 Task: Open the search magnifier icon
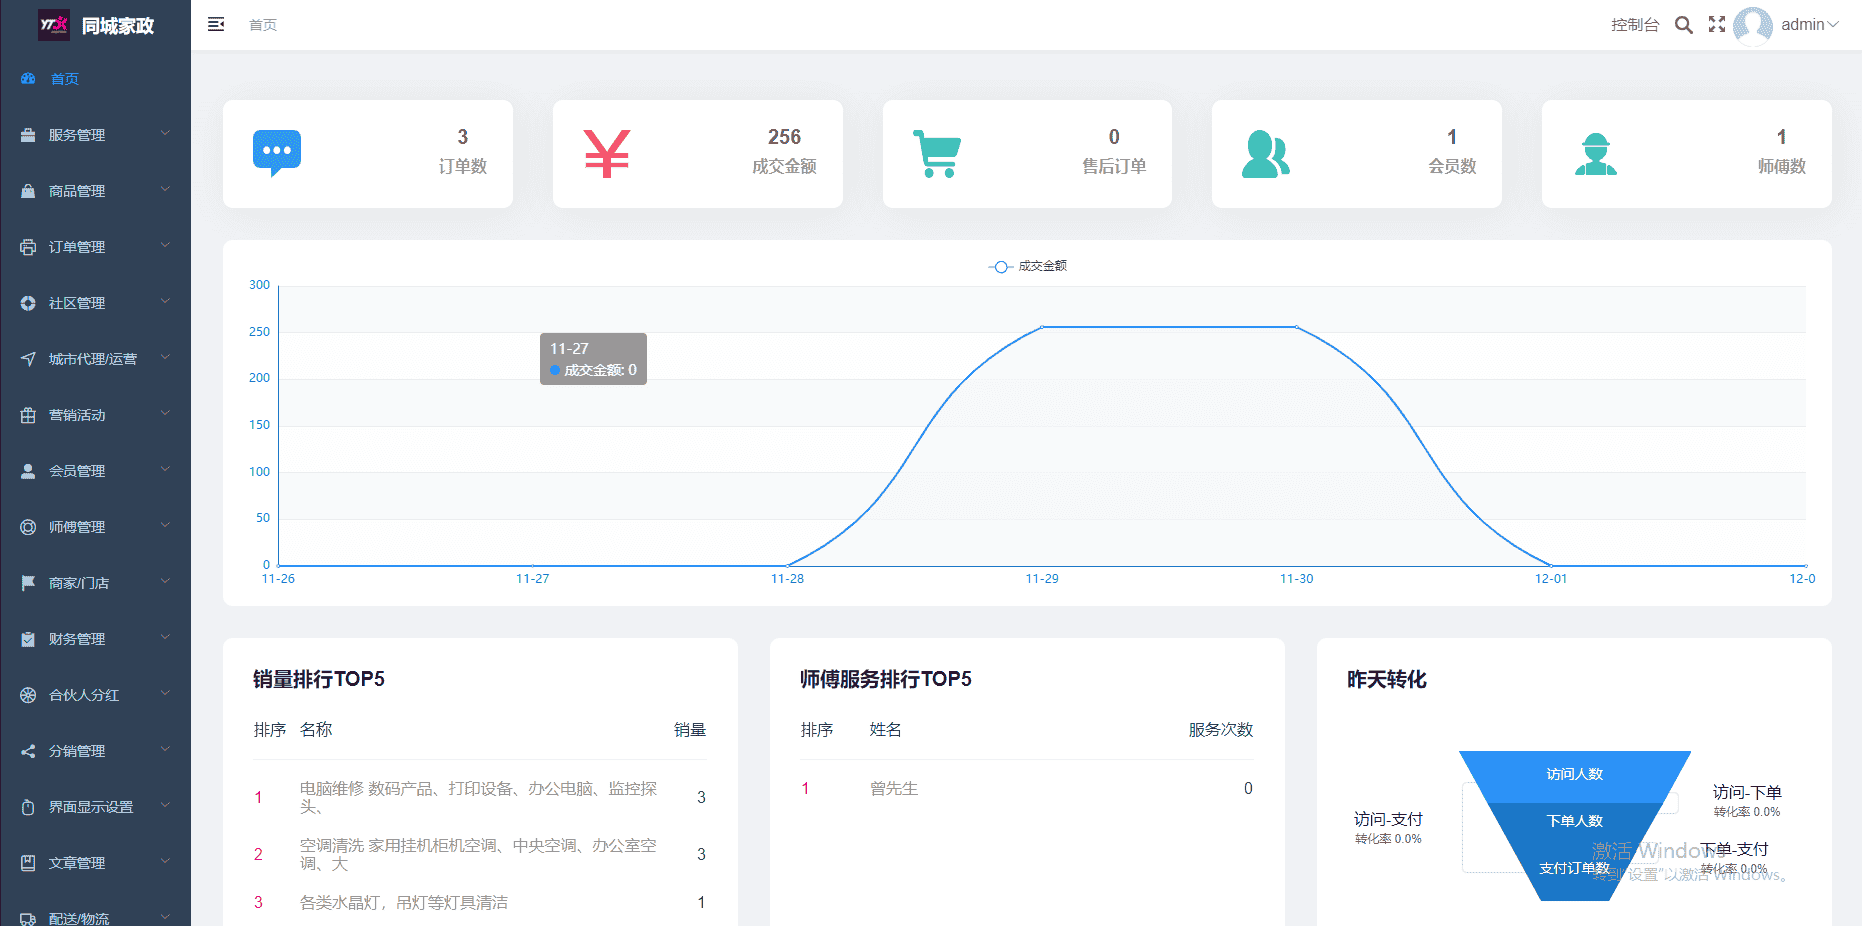(1684, 25)
